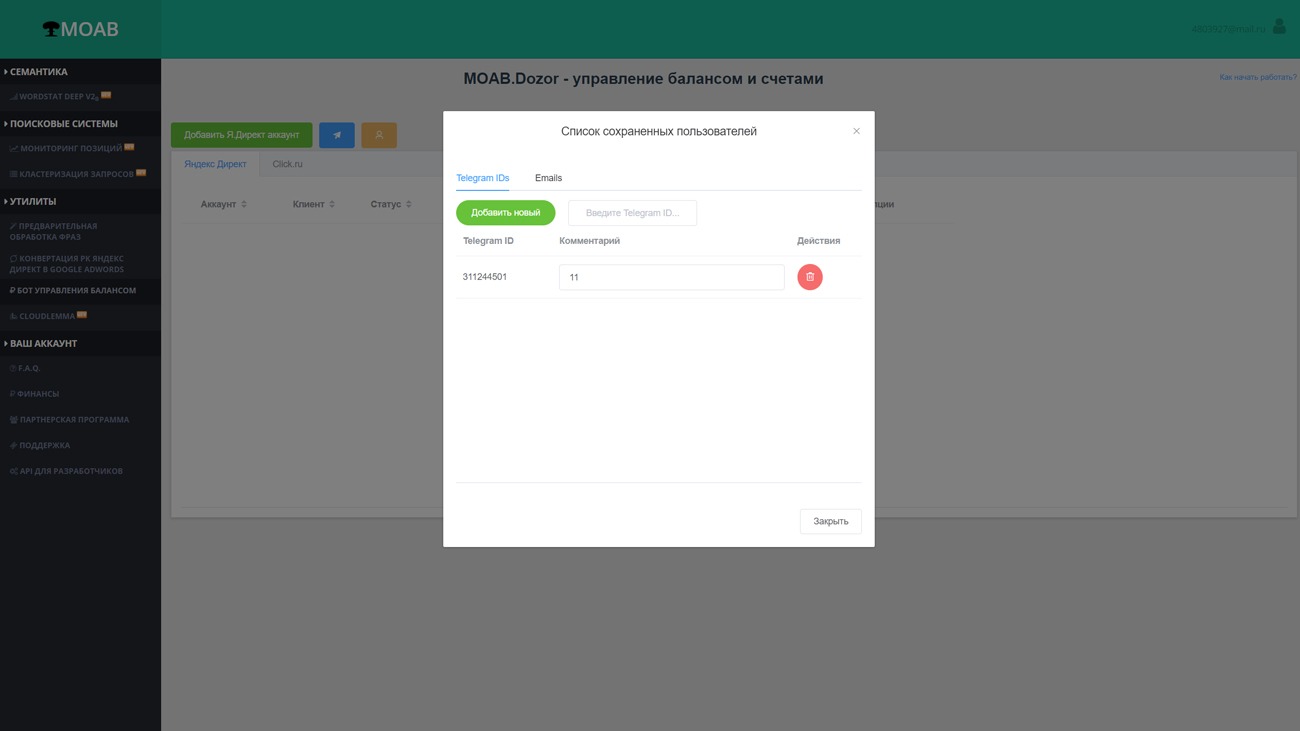Switch to the Emails tab

[548, 178]
